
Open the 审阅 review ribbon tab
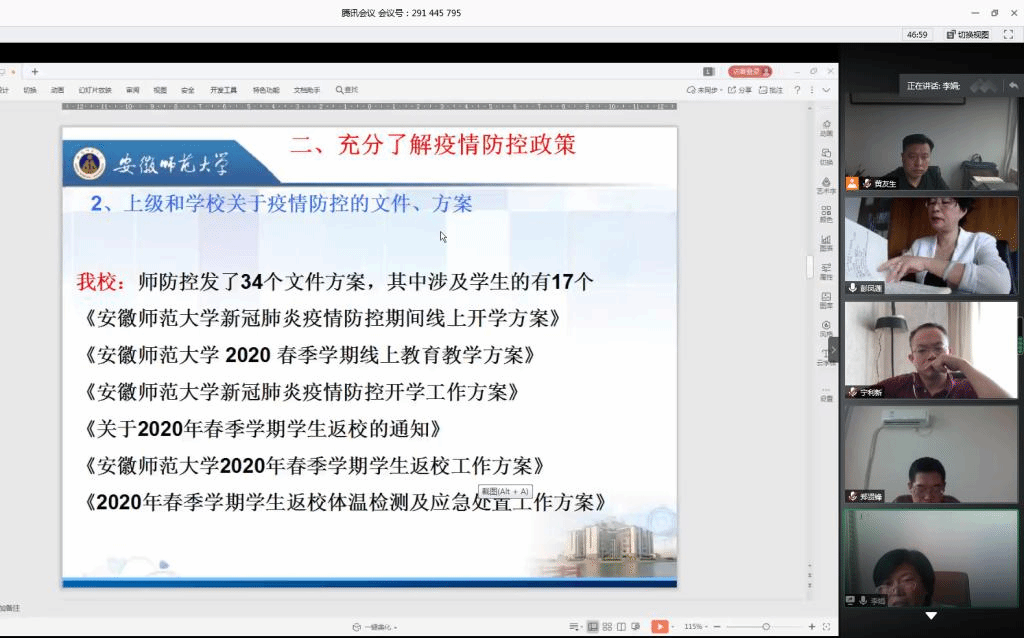tap(133, 90)
